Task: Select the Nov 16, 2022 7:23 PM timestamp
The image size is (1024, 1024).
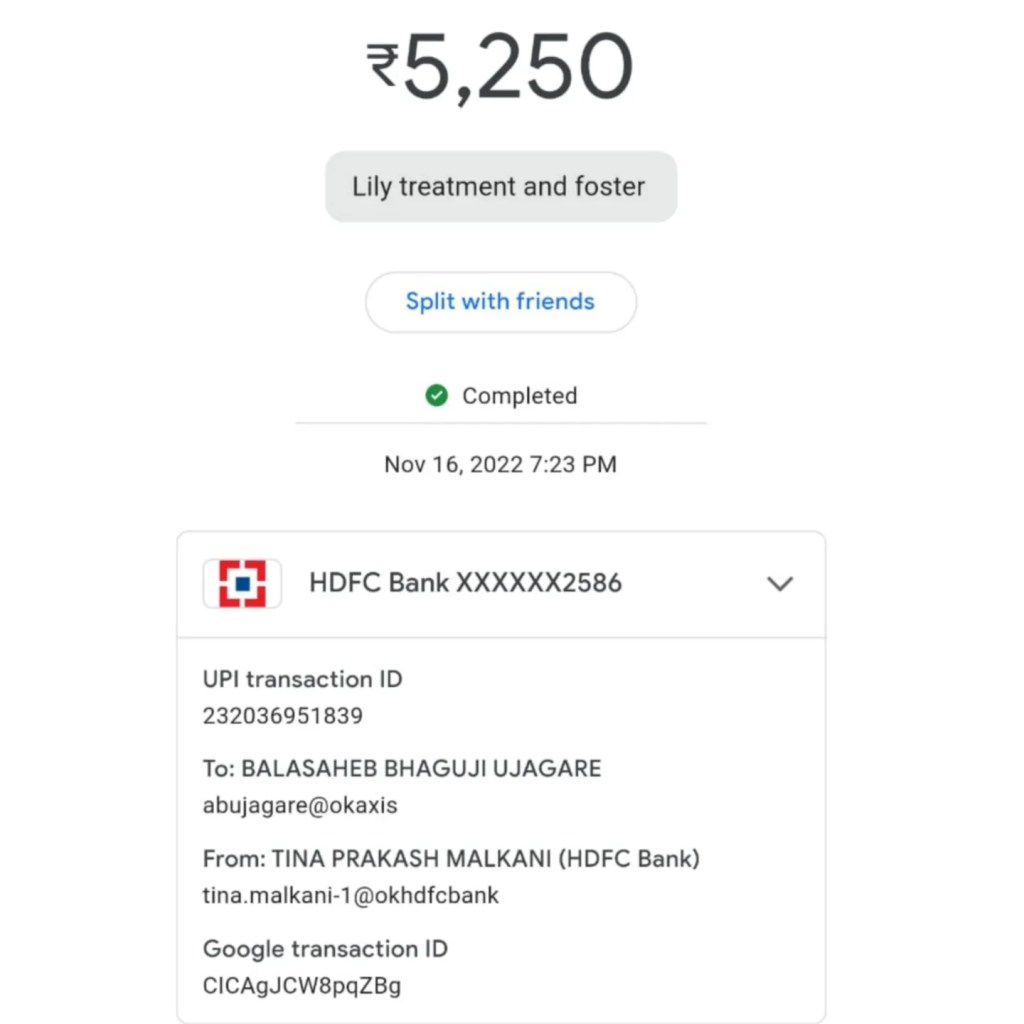Action: coord(500,464)
